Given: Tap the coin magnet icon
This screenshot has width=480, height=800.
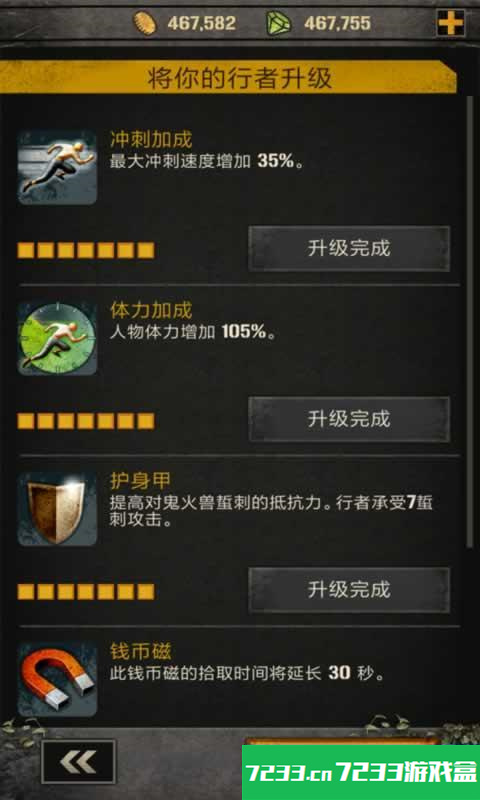Looking at the screenshot, I should (x=57, y=679).
